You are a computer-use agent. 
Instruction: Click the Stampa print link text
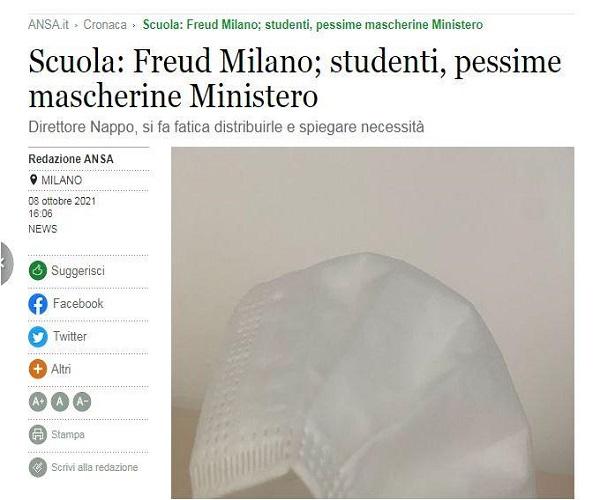(x=68, y=435)
